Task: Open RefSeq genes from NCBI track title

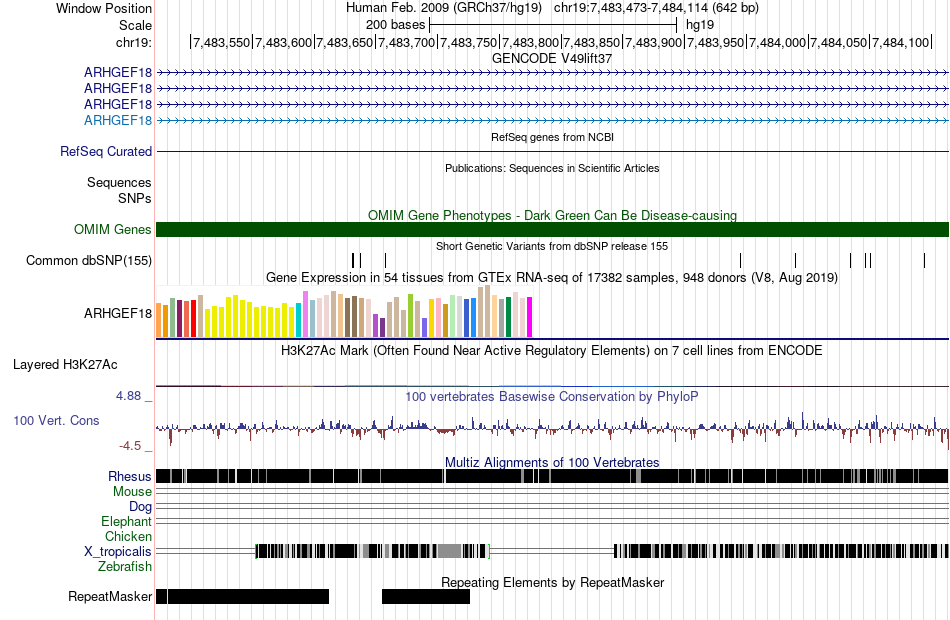Action: (x=552, y=138)
